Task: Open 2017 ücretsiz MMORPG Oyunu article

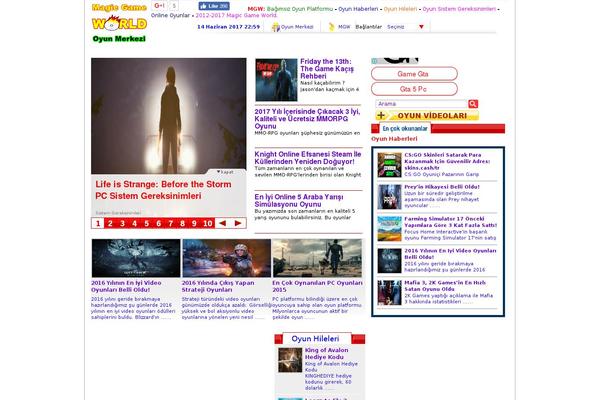Action: pos(307,119)
